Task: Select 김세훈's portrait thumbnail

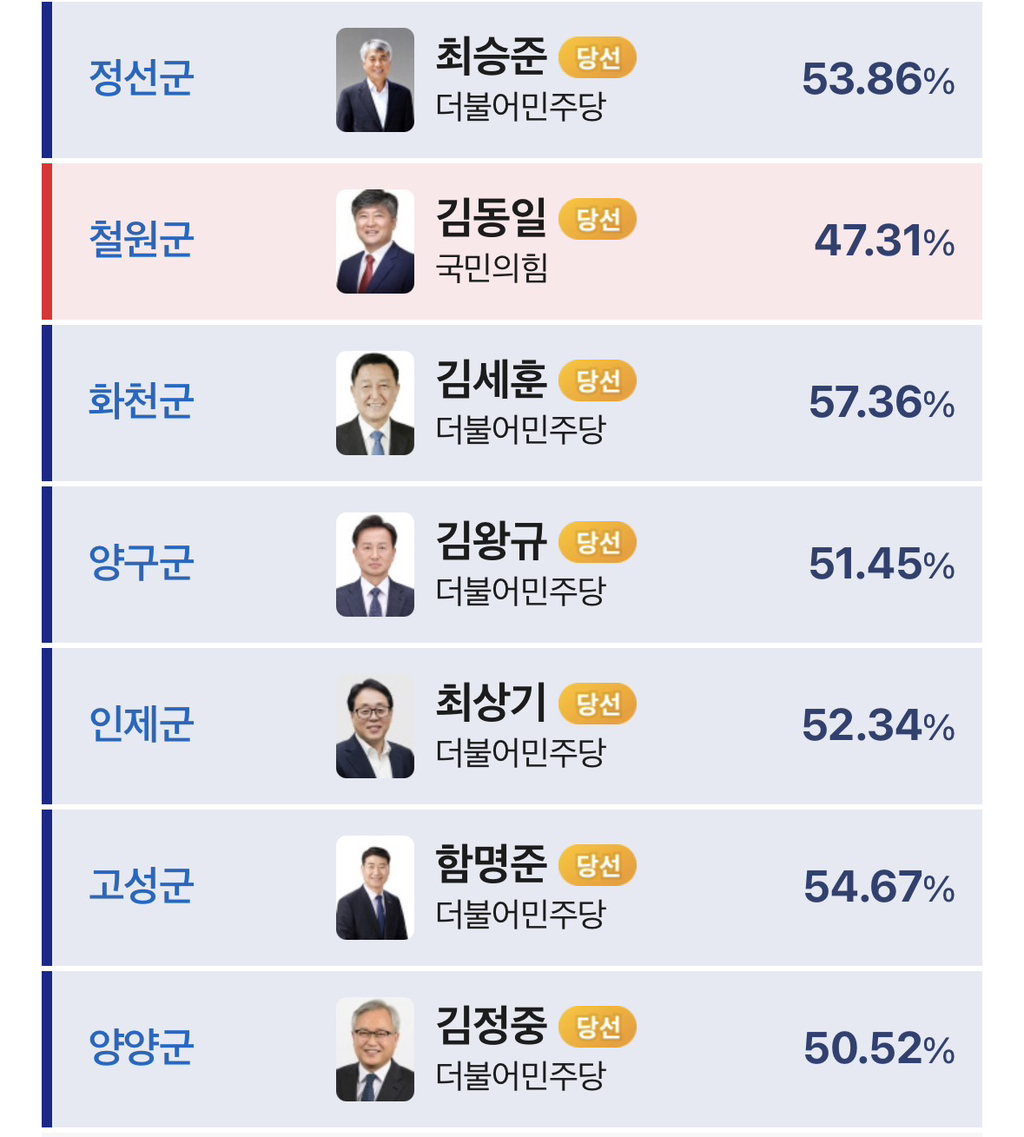Action: (375, 403)
